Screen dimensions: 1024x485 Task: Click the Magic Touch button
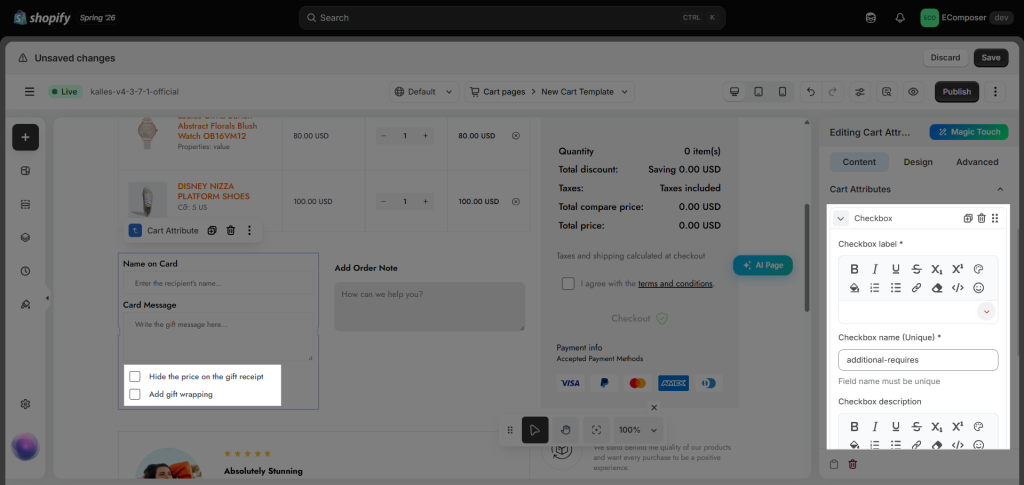click(x=969, y=133)
